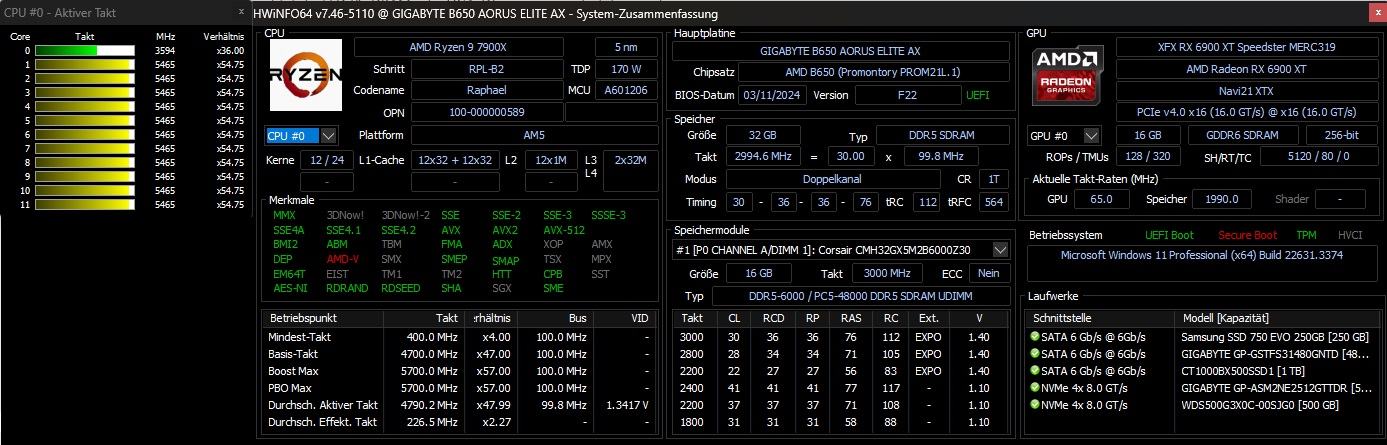Screen dimensions: 1387x445
Task: Click the AM5 Plattform field
Action: (535, 135)
